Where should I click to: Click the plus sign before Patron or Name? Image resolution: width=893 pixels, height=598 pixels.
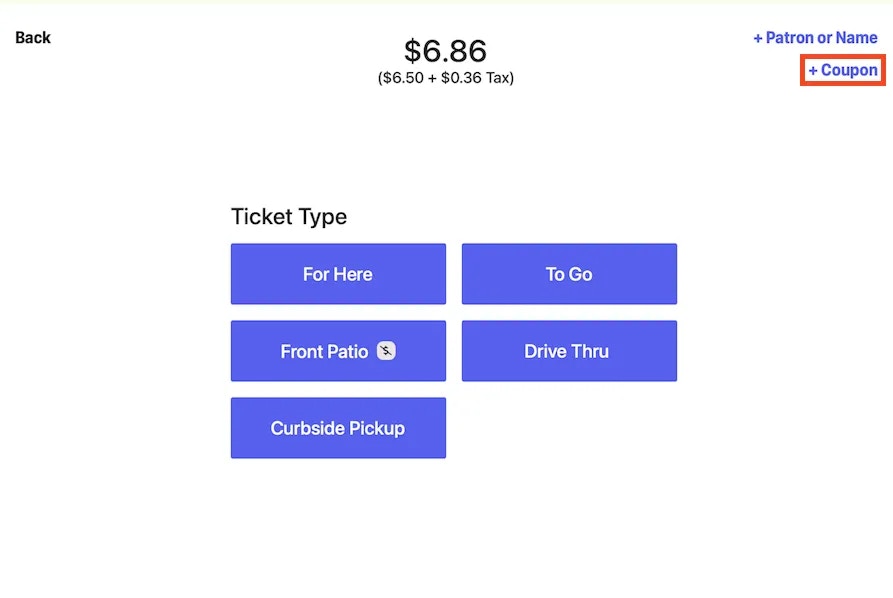tap(757, 38)
